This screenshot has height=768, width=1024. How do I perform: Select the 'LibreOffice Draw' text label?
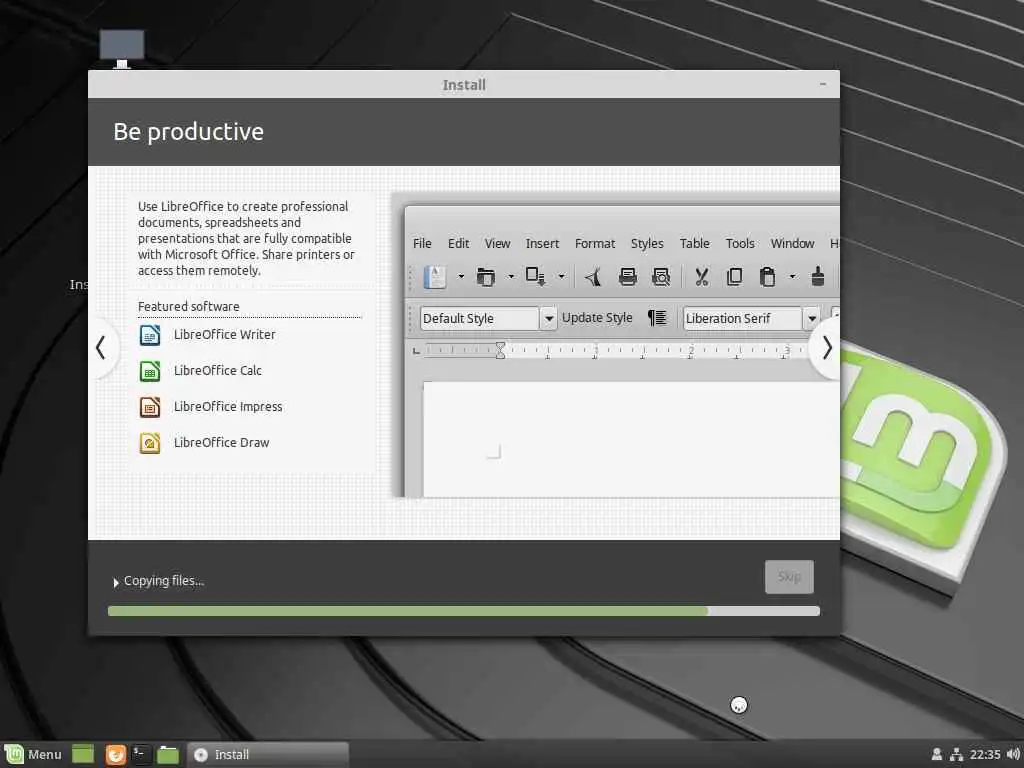point(221,442)
